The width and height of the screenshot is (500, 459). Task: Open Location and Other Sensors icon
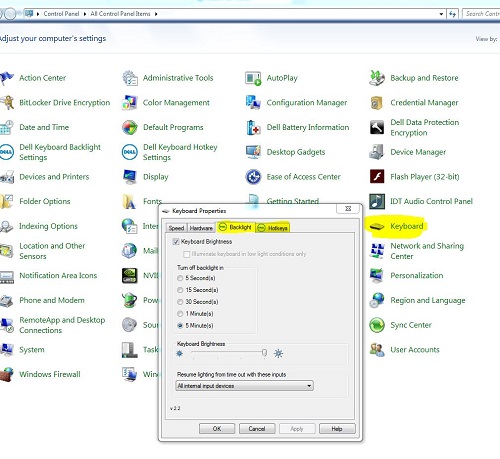coord(7,251)
